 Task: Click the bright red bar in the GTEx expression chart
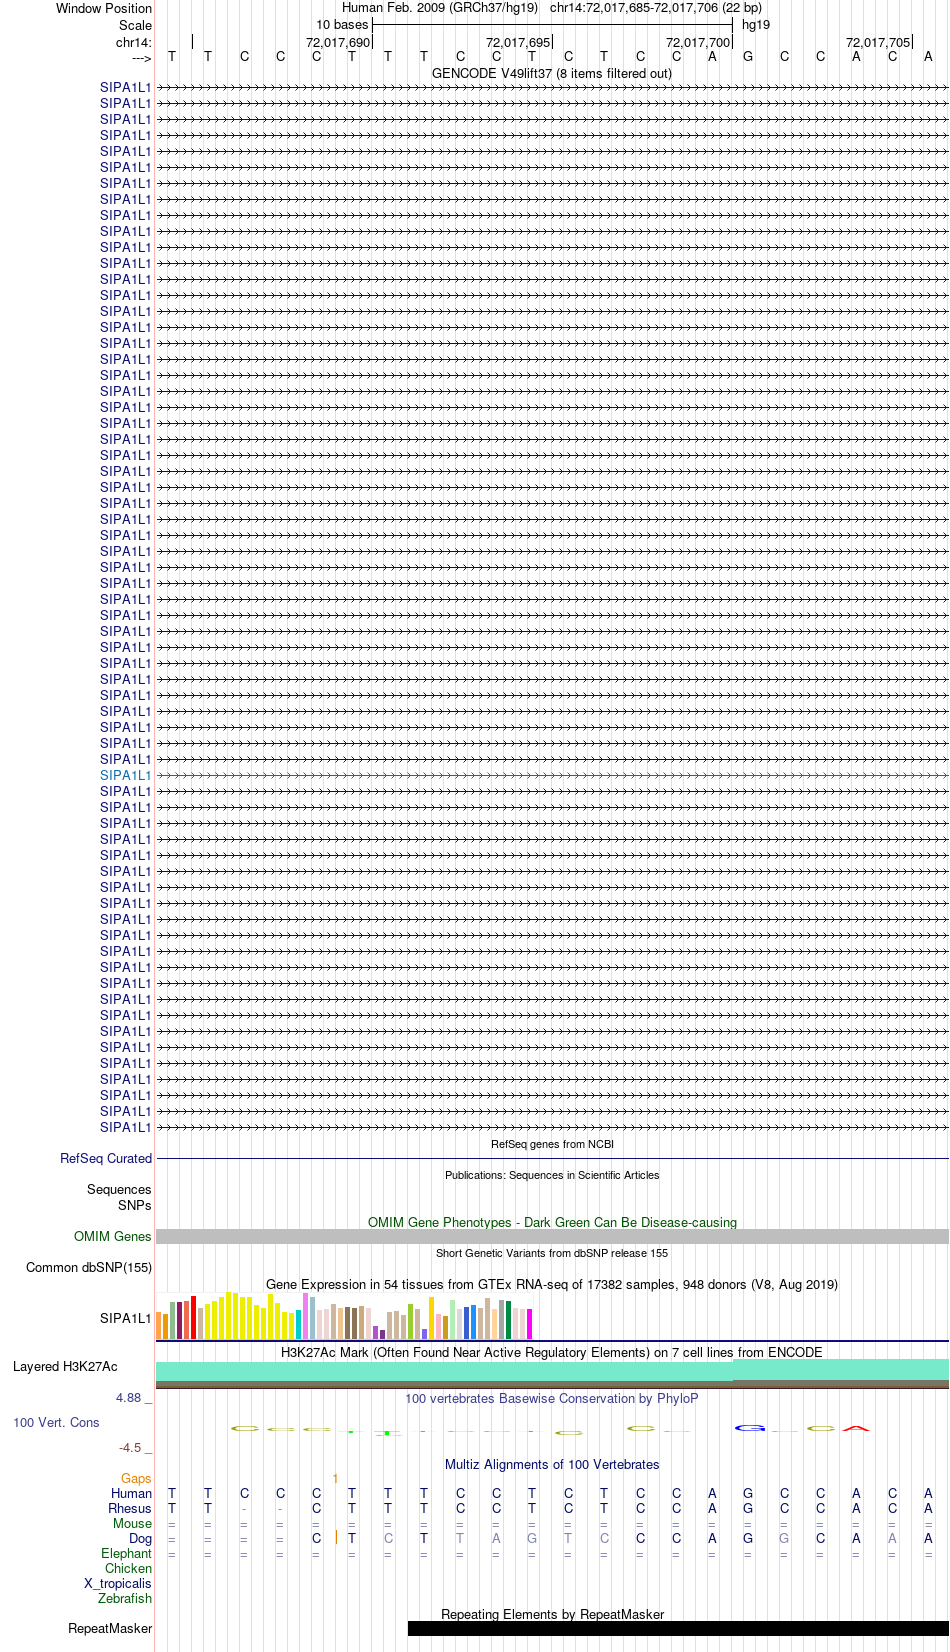193,1317
